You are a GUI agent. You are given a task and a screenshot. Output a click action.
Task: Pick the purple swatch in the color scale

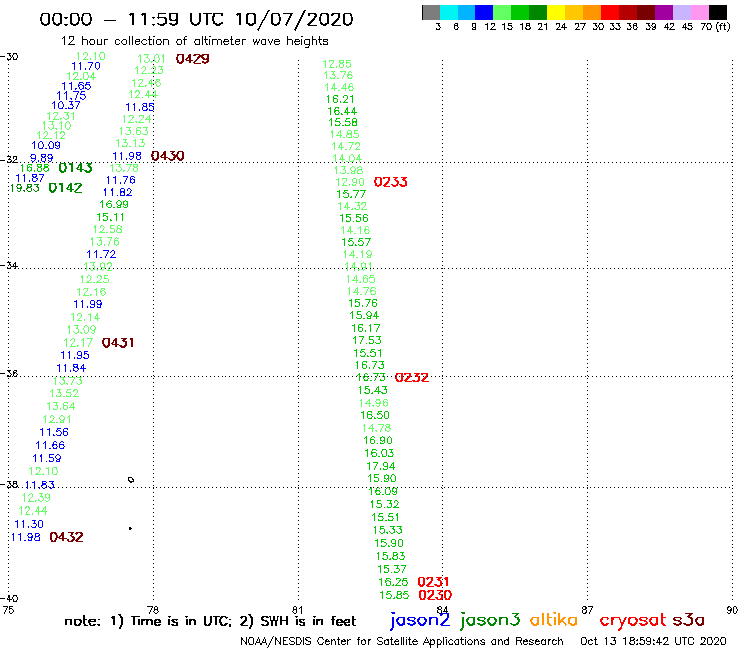point(664,12)
